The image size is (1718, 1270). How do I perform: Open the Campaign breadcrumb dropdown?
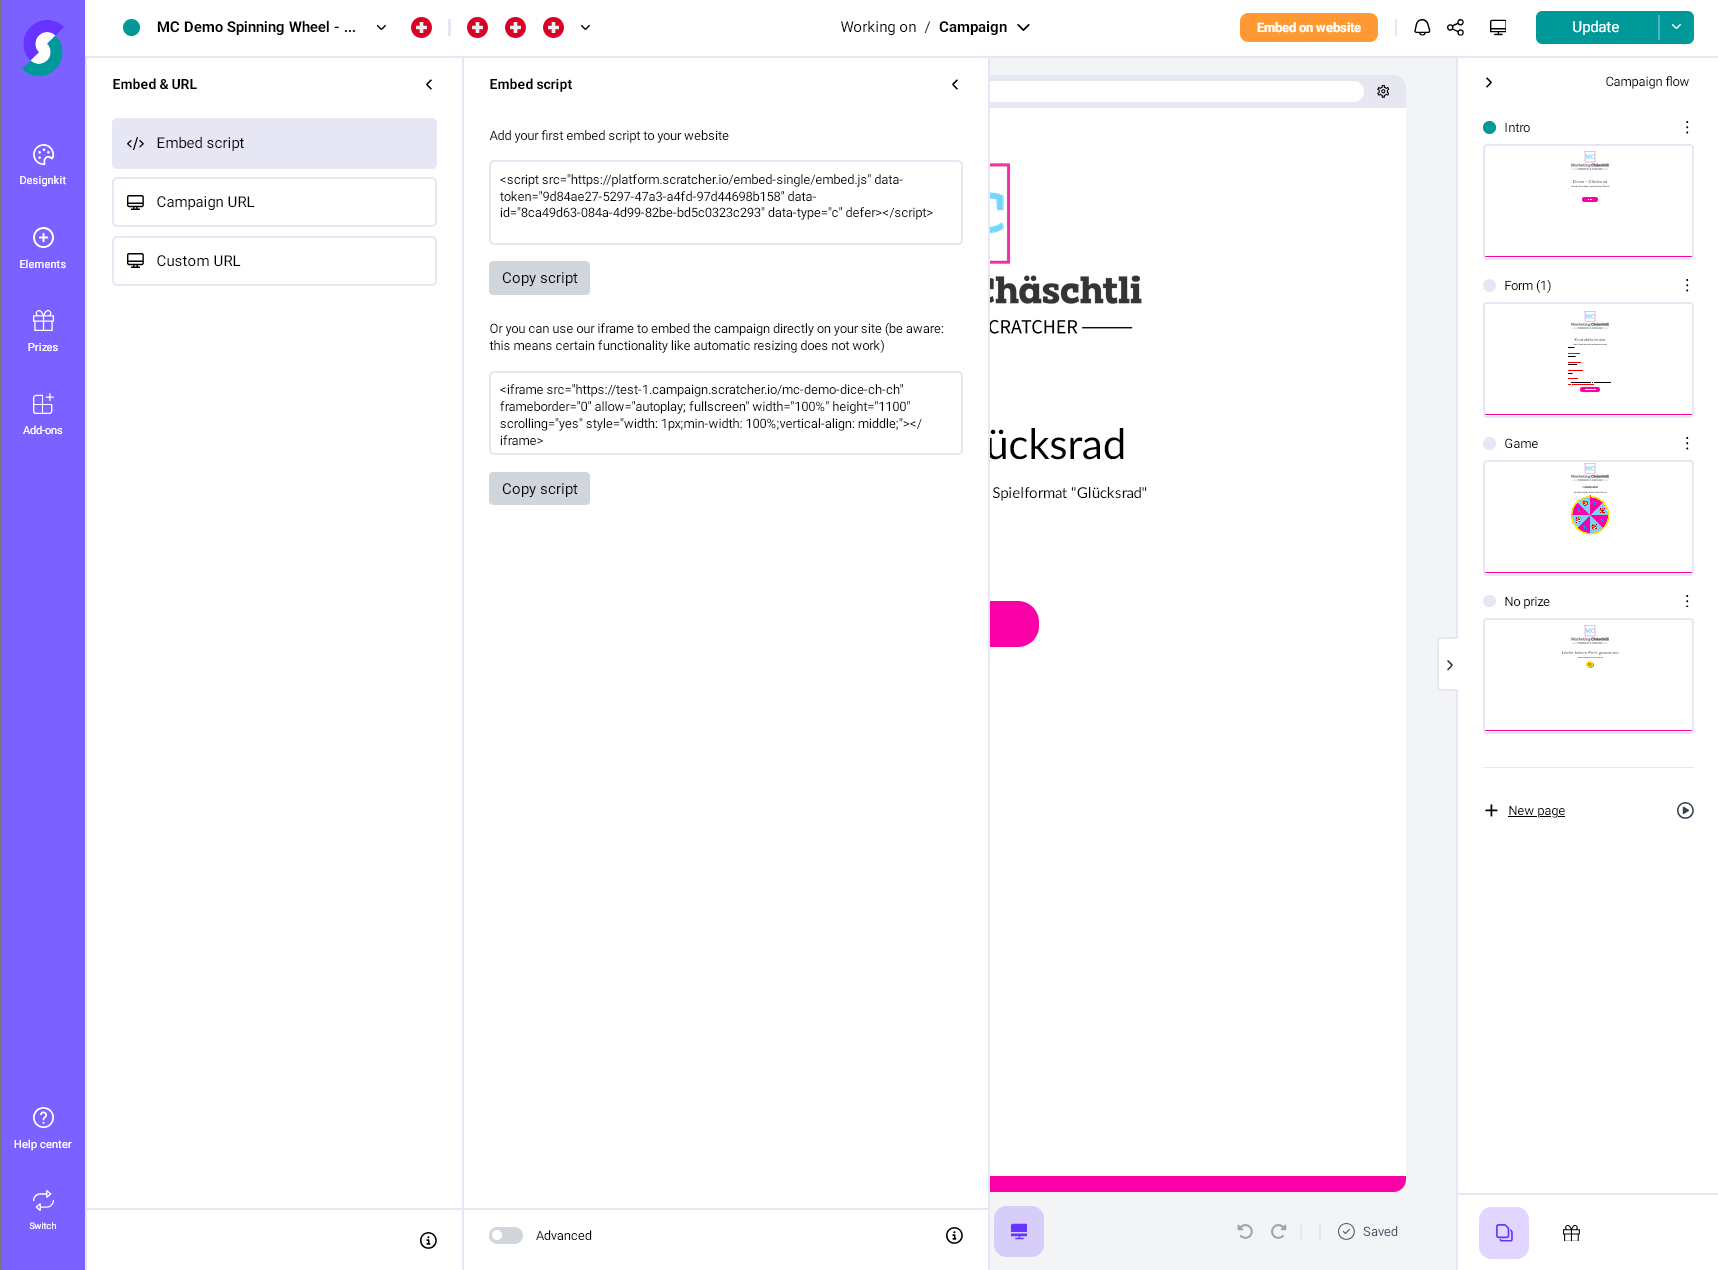tap(1023, 27)
